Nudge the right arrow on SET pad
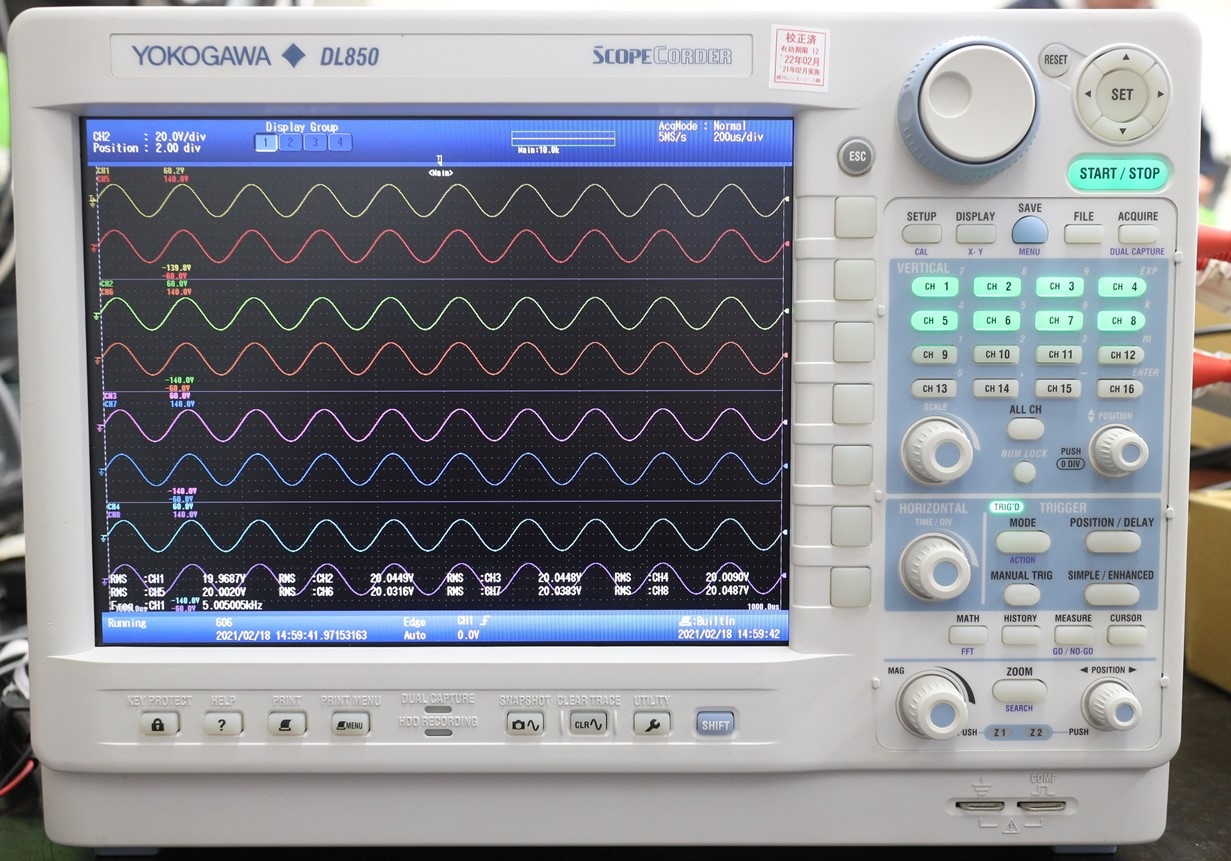The width and height of the screenshot is (1231, 861). tap(1159, 94)
